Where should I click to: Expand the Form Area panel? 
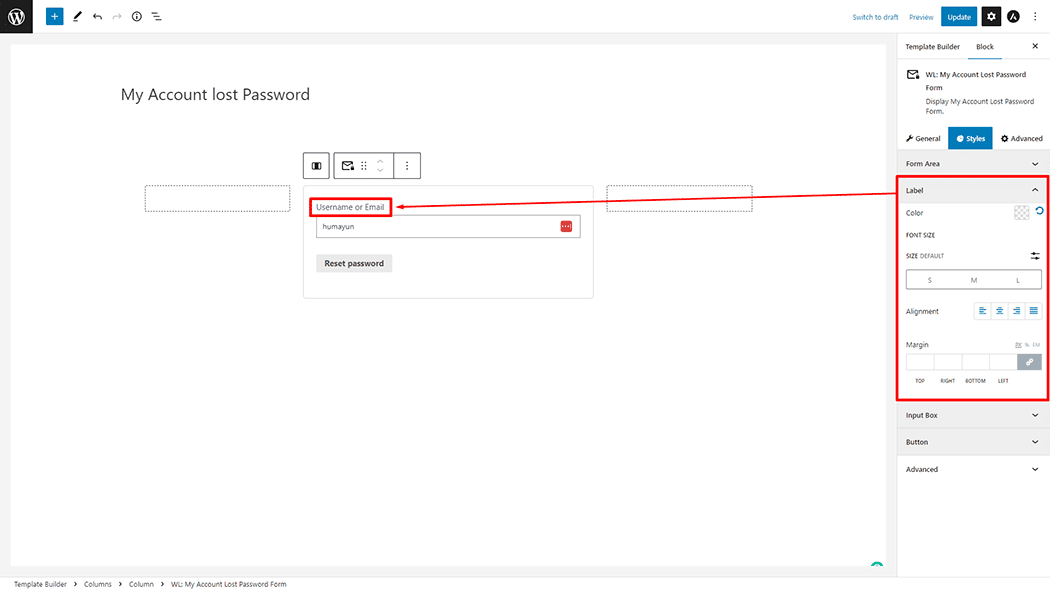973,164
